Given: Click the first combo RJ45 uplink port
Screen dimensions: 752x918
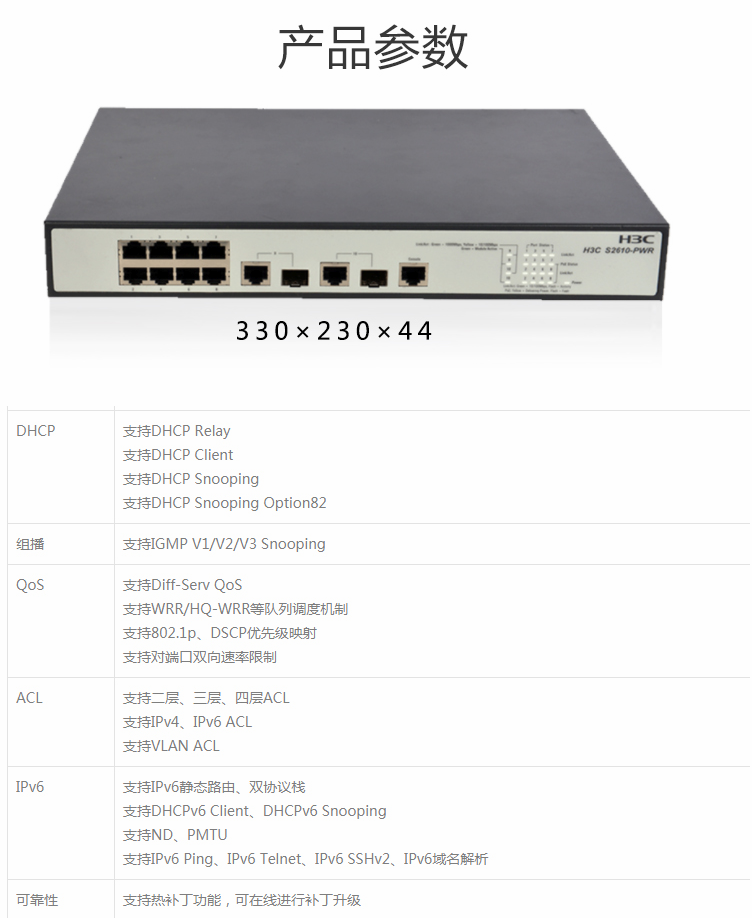Looking at the screenshot, I should coord(256,273).
